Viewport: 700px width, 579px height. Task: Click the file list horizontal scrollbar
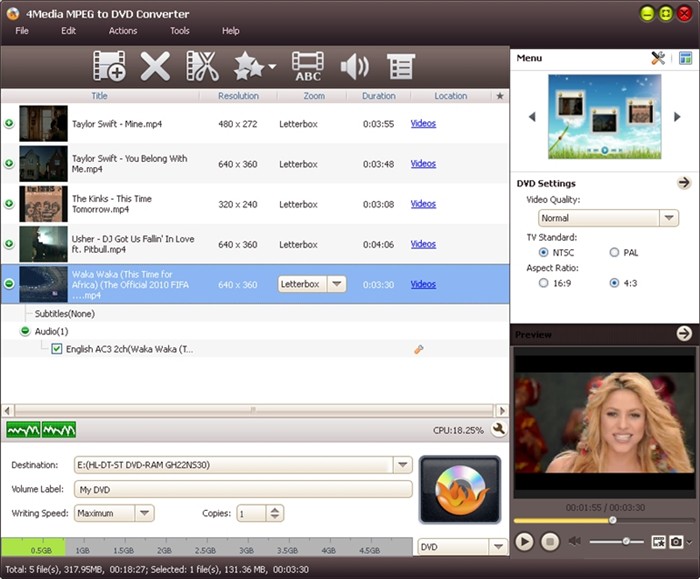(254, 410)
